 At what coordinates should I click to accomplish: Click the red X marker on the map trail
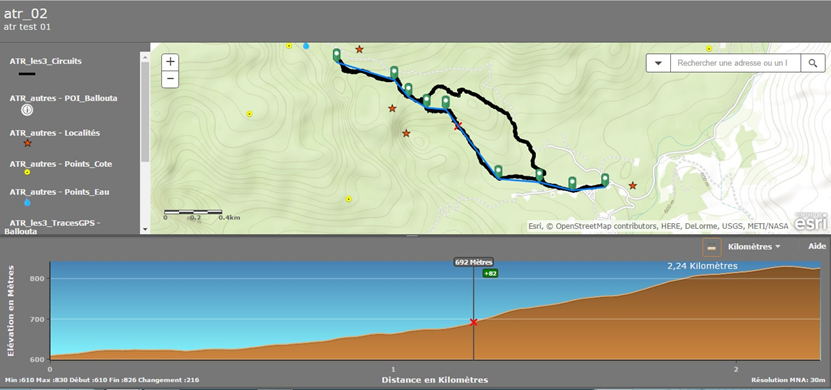[x=458, y=126]
